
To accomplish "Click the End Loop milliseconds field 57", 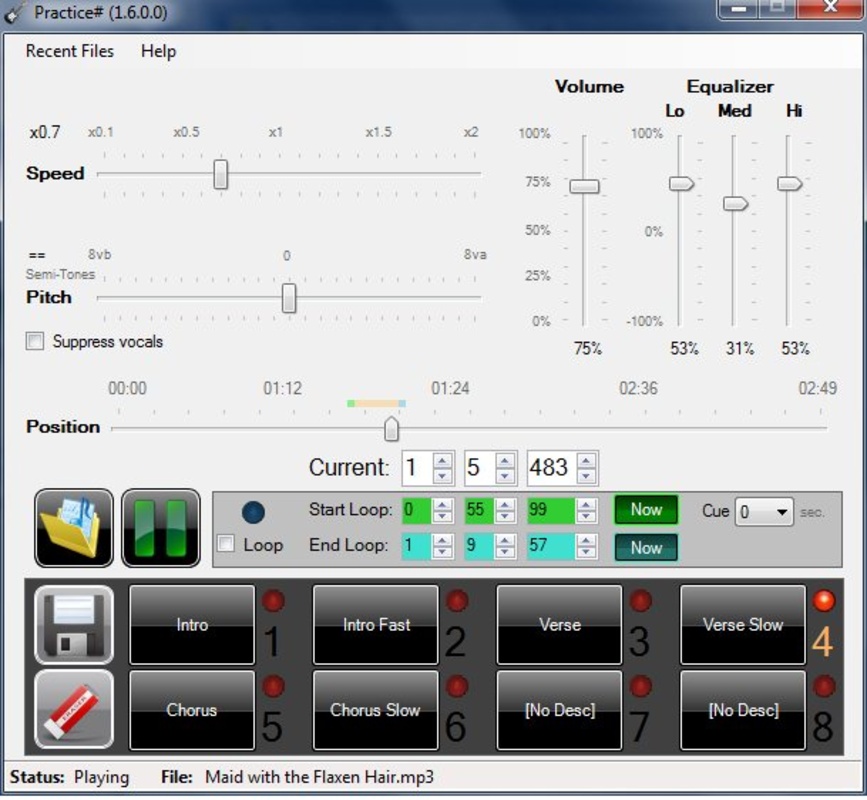I will pos(552,546).
